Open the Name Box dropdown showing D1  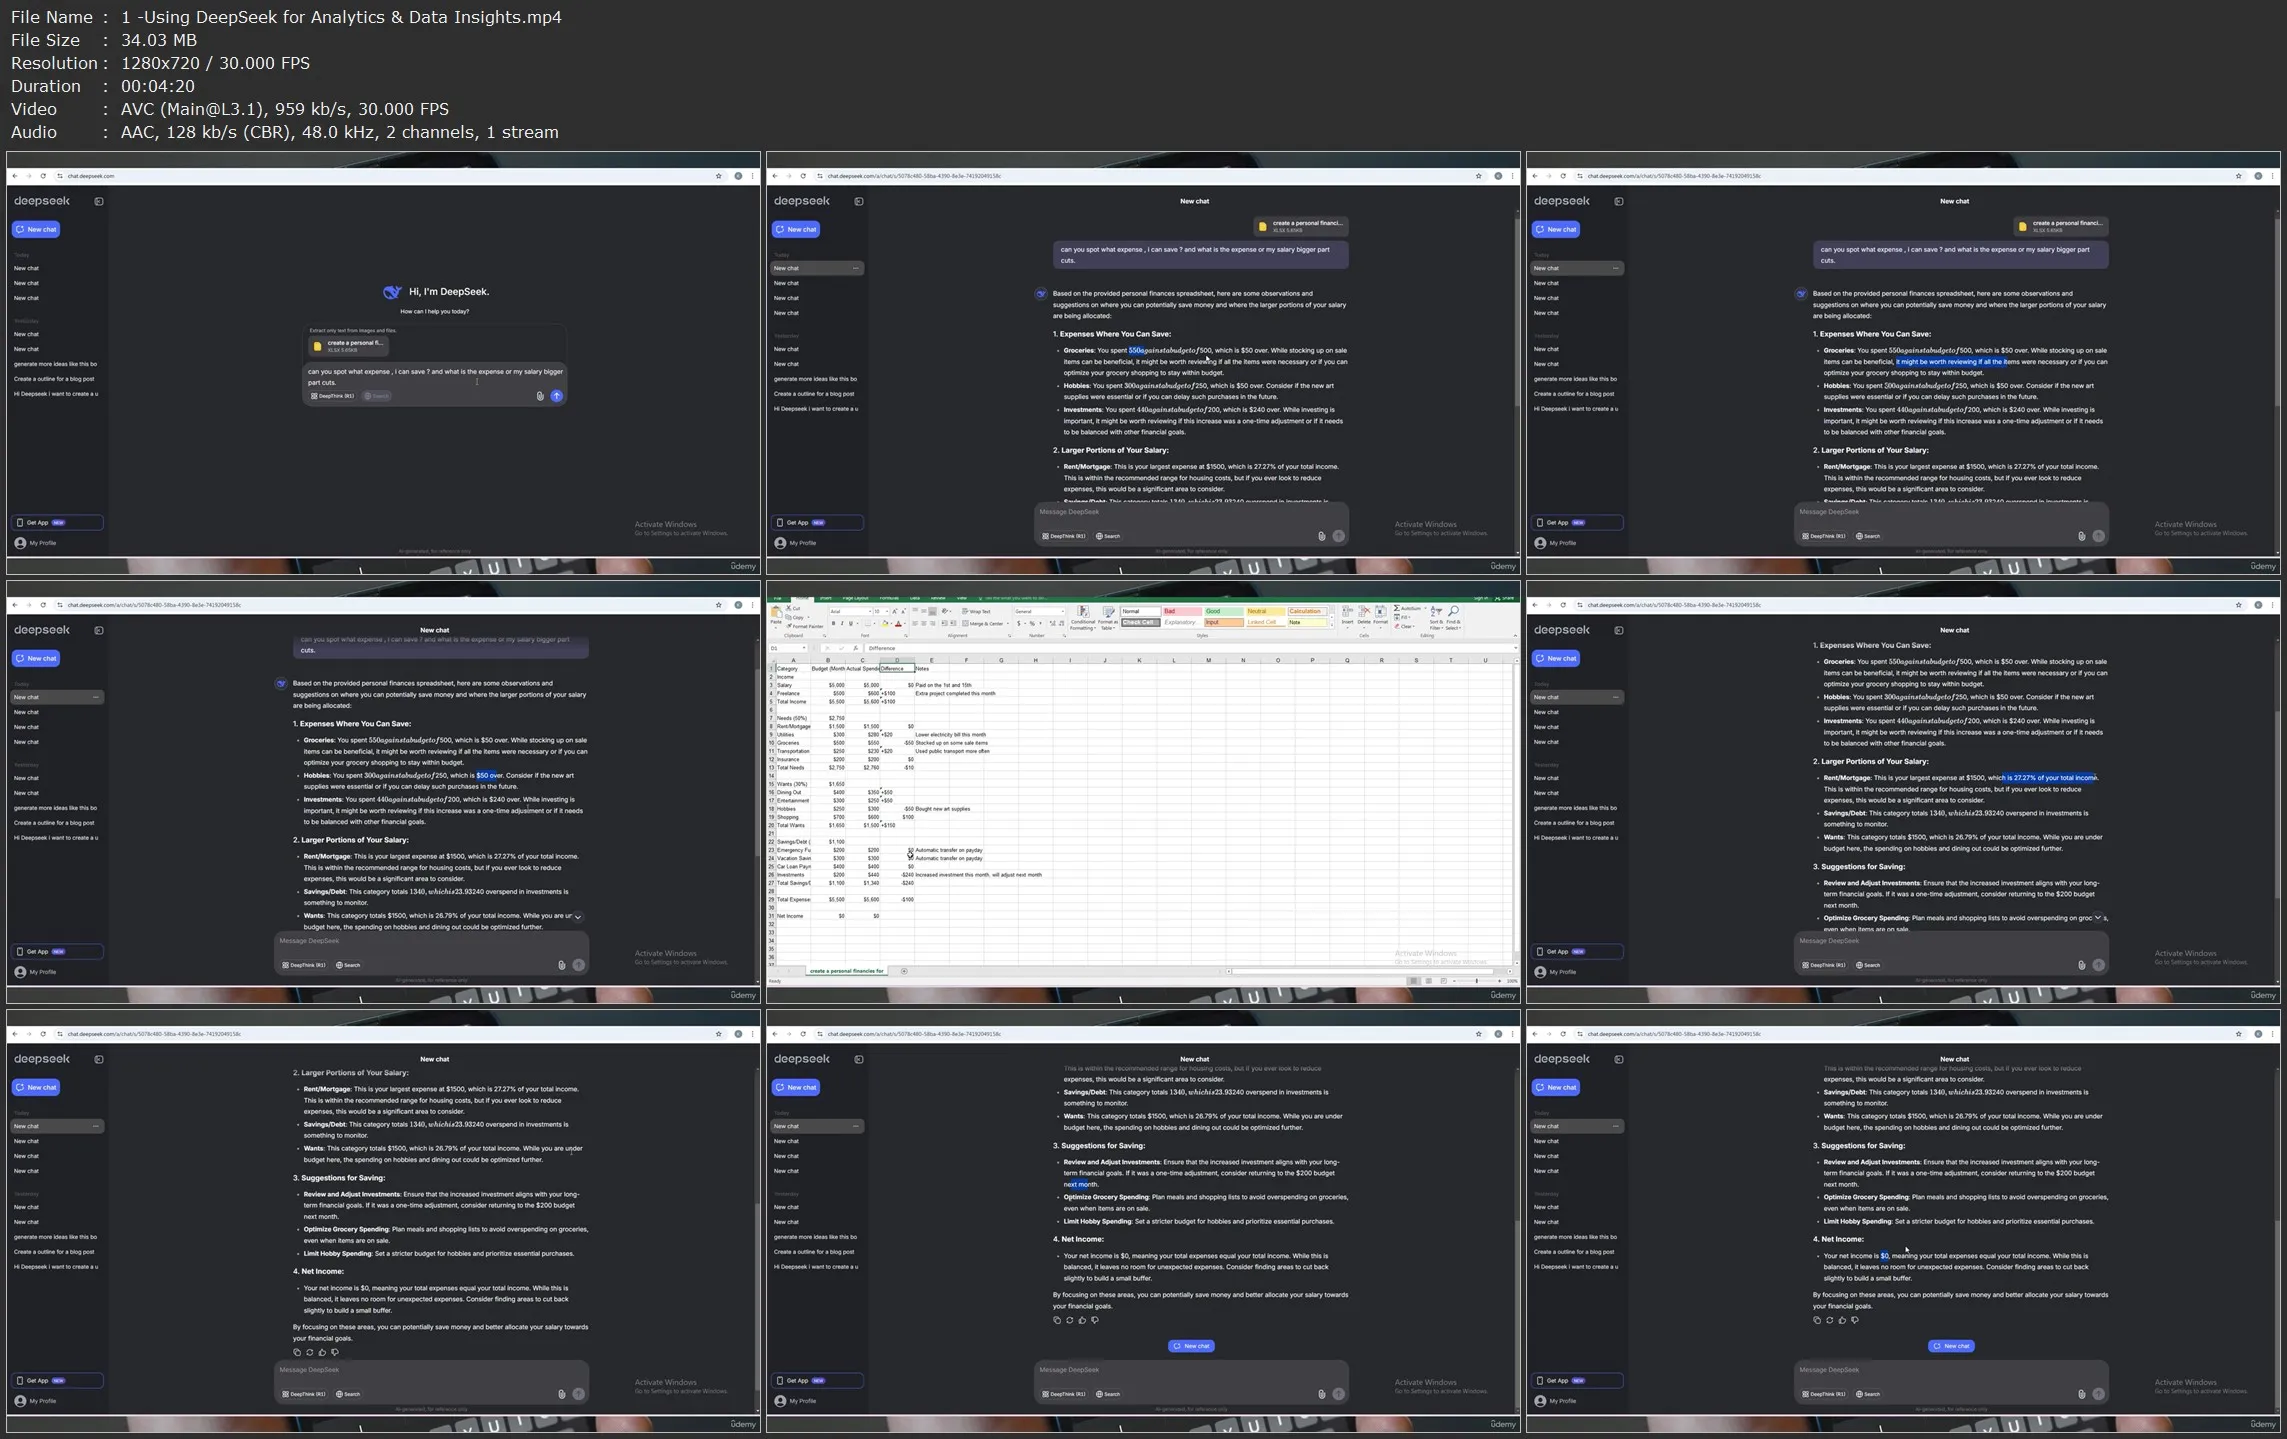(804, 648)
